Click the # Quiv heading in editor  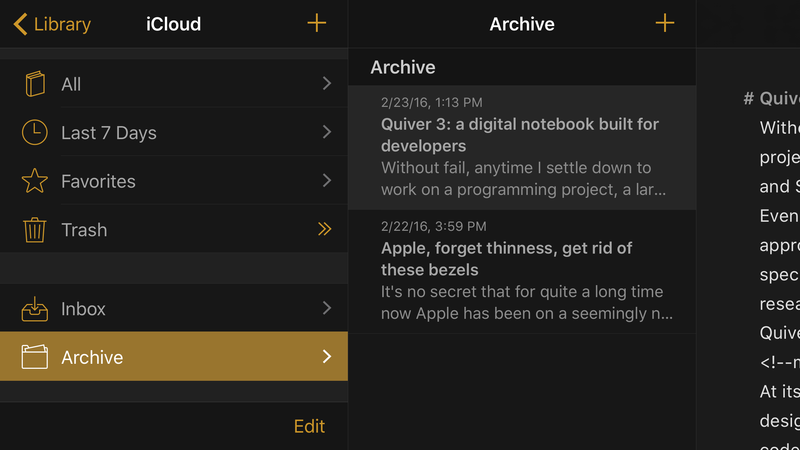tap(771, 98)
